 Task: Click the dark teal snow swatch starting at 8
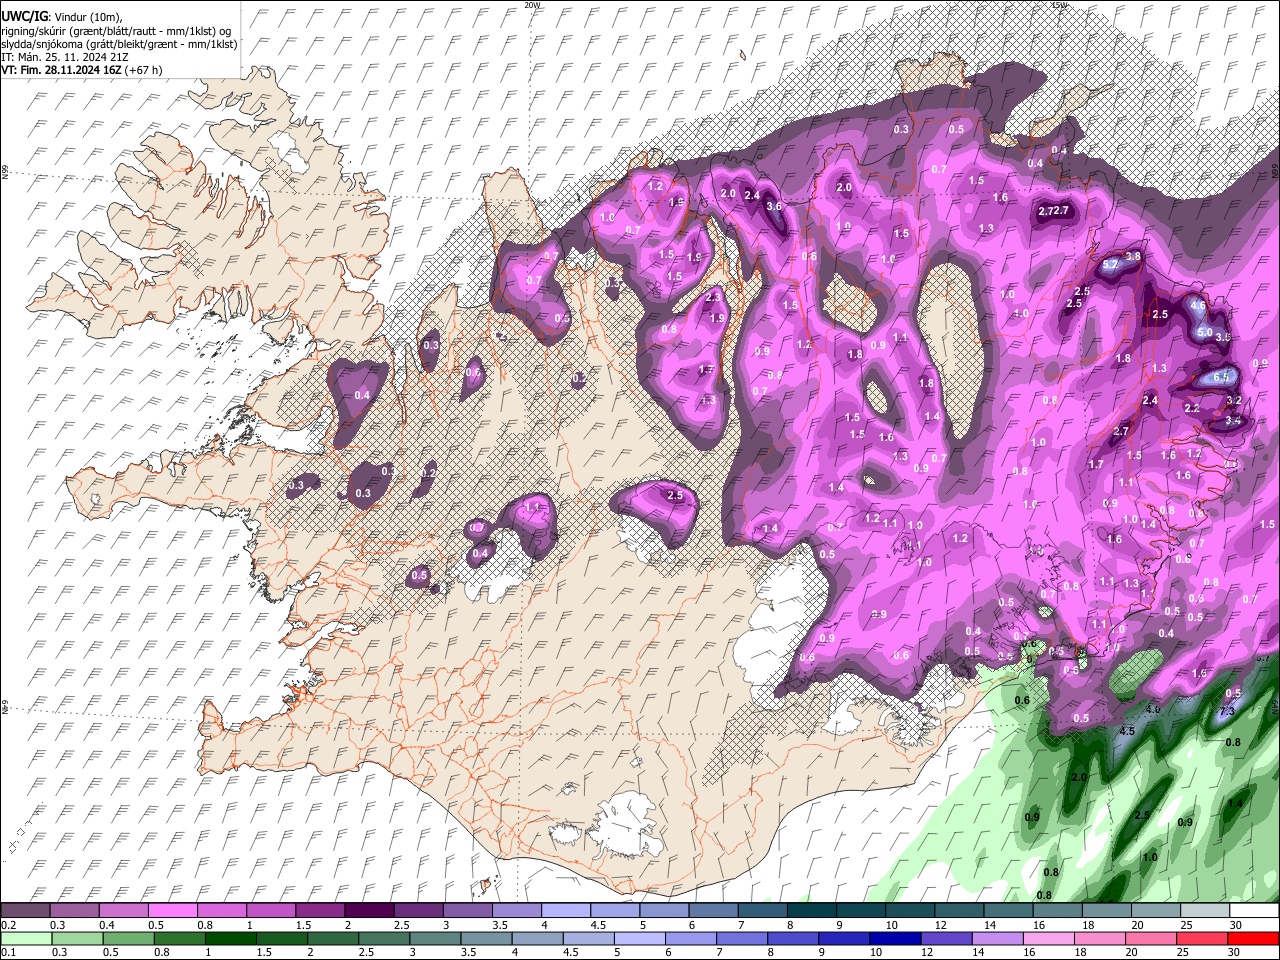[x=812, y=911]
